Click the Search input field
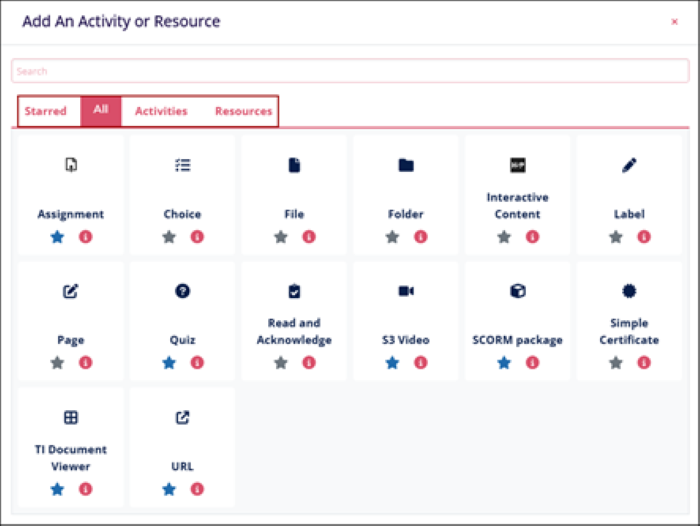Screen dimensions: 700x526 (350, 71)
